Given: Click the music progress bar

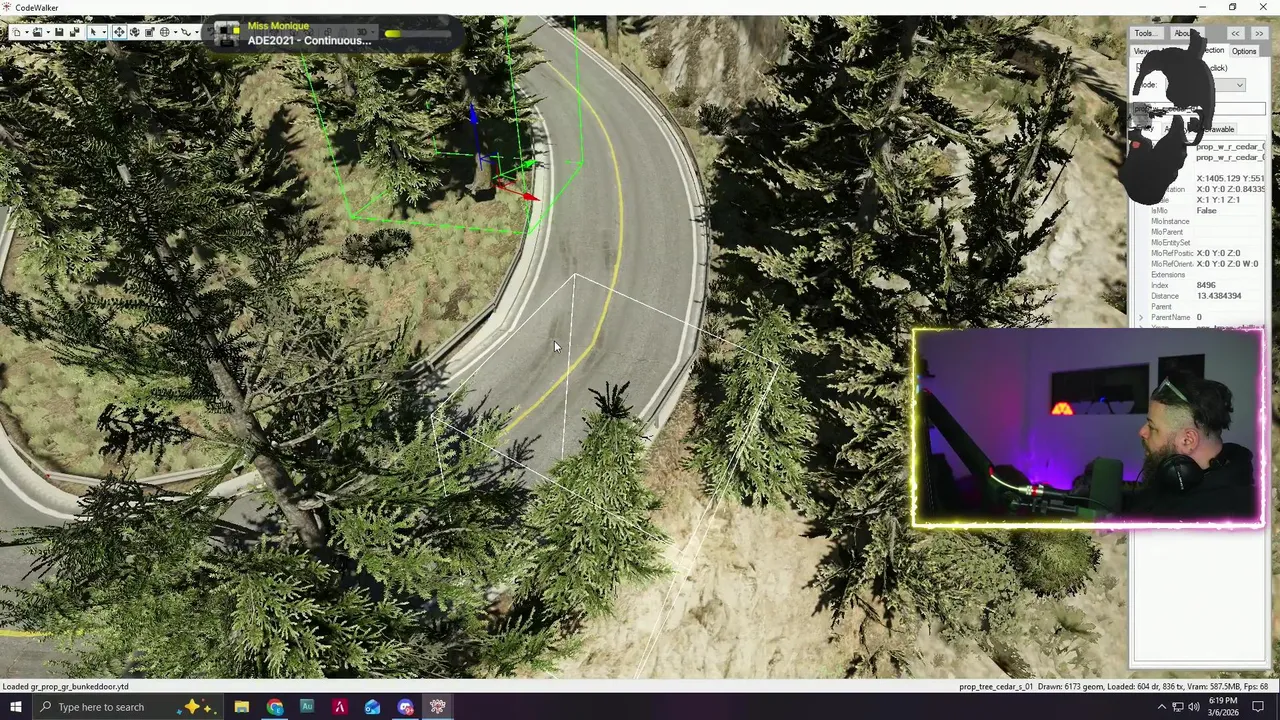Looking at the screenshot, I should pyautogui.click(x=418, y=34).
